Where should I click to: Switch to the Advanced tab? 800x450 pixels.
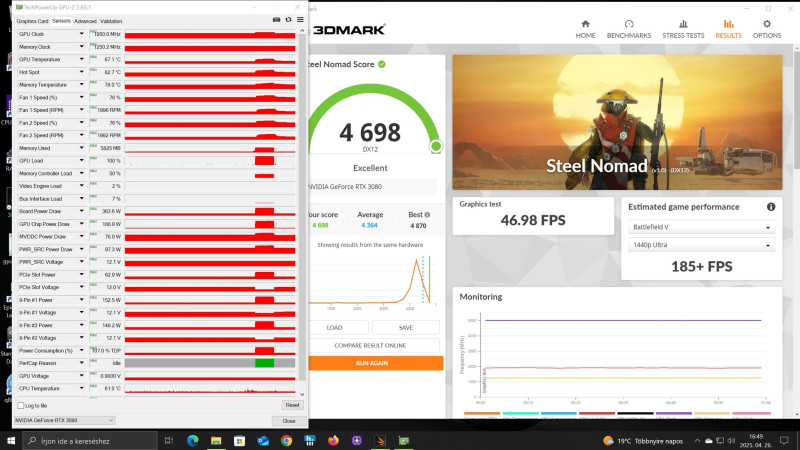[85, 21]
